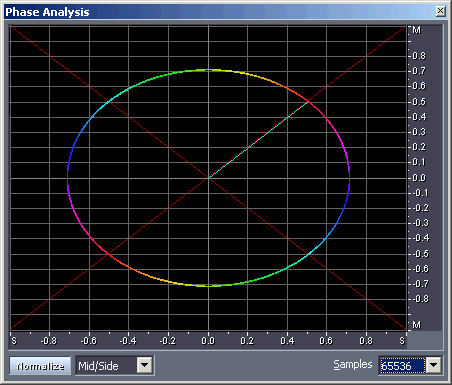
Task: Click the leftmost point of the ellipse
Action: pyautogui.click(x=68, y=178)
